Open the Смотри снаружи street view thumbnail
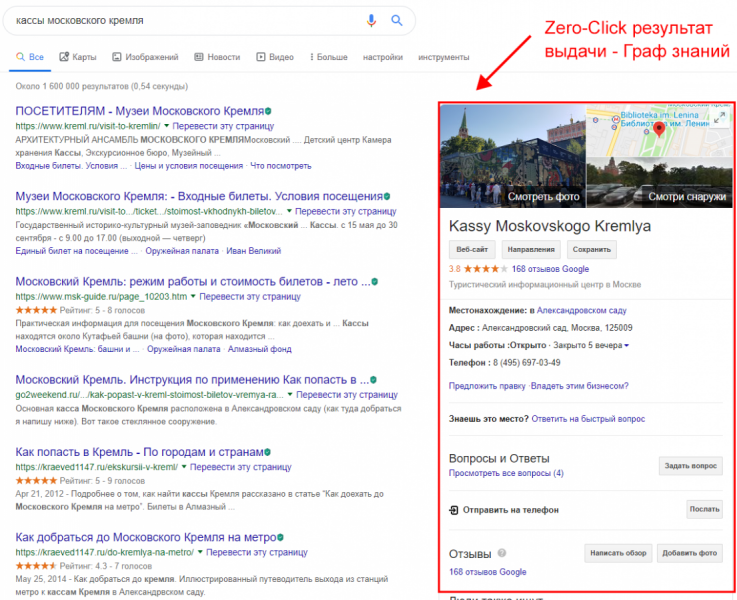Viewport: 737px width, 600px height. coord(660,183)
